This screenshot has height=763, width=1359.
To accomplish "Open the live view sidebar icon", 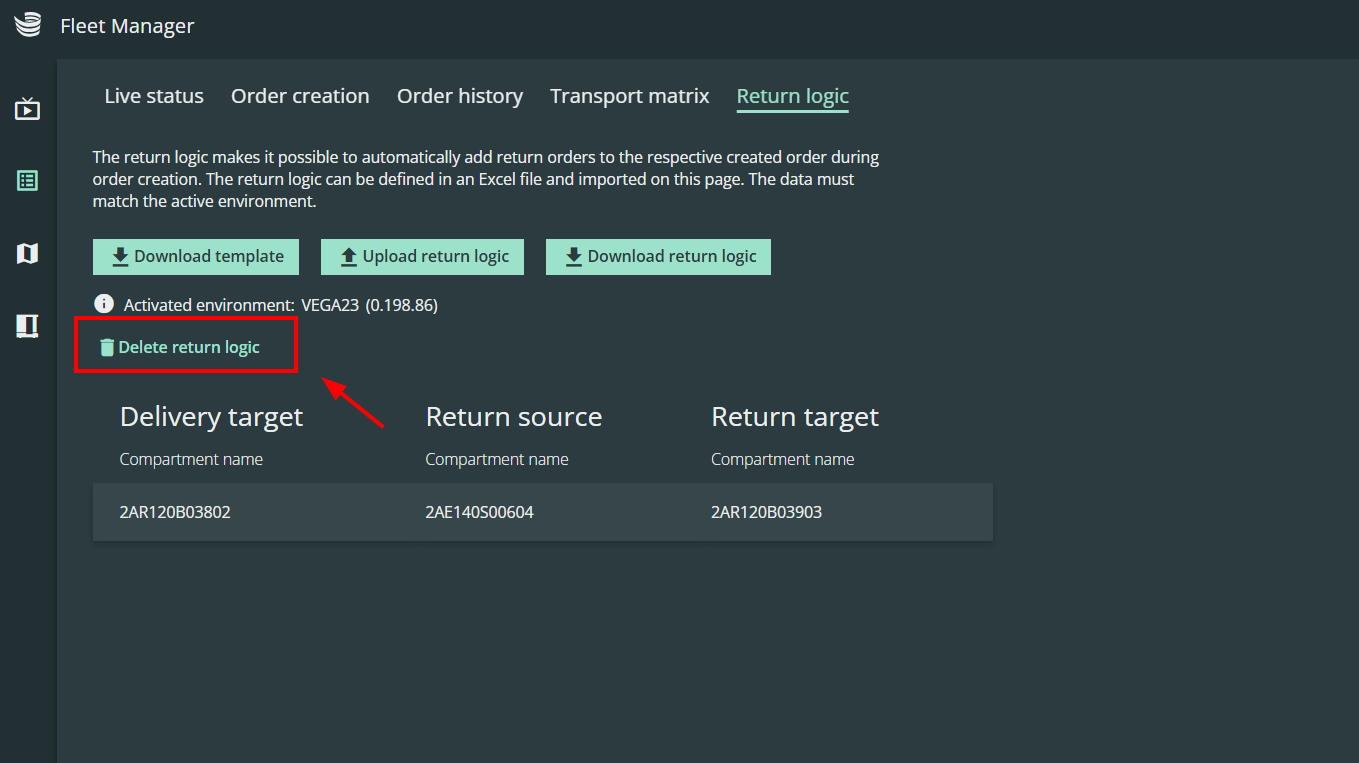I will 27,108.
